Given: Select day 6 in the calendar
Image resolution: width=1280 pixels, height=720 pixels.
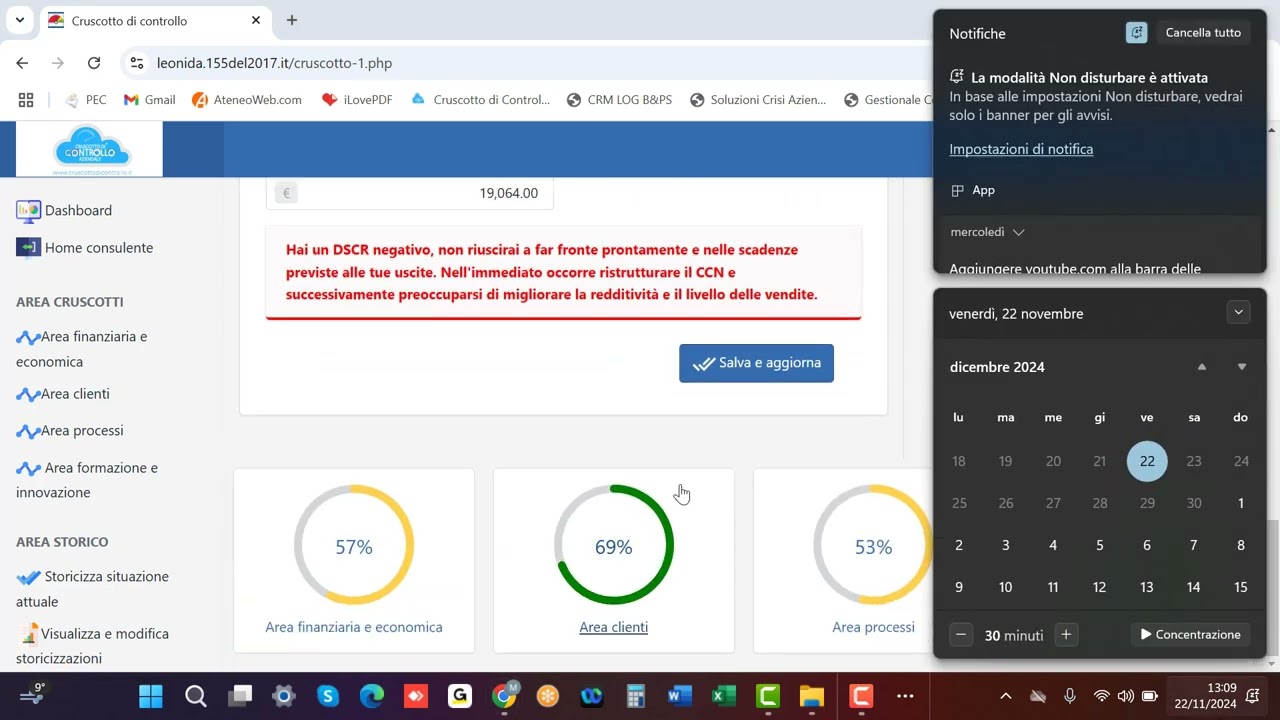Looking at the screenshot, I should point(1147,545).
